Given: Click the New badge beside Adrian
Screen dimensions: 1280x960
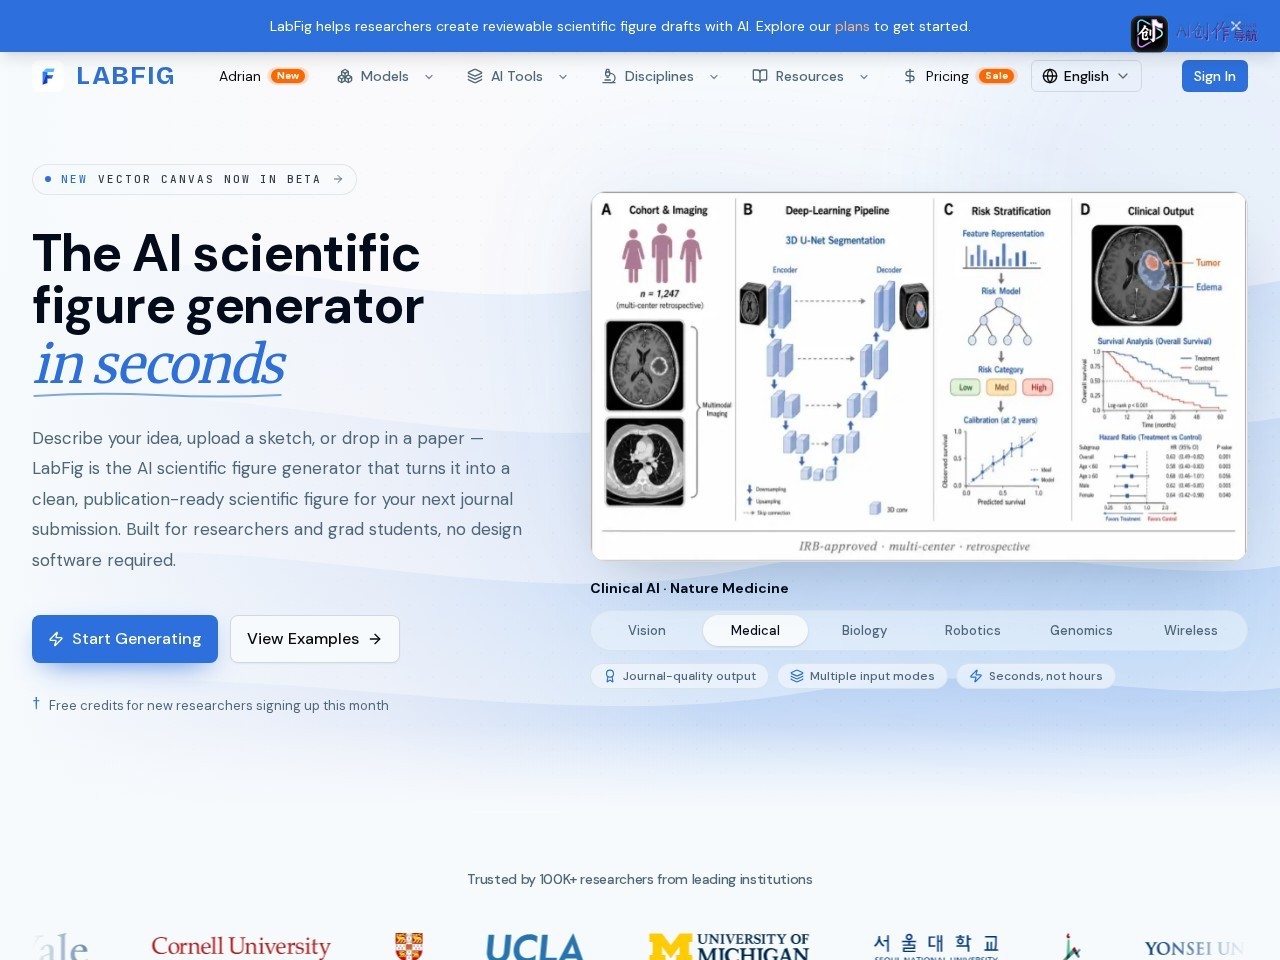Looking at the screenshot, I should coord(288,76).
